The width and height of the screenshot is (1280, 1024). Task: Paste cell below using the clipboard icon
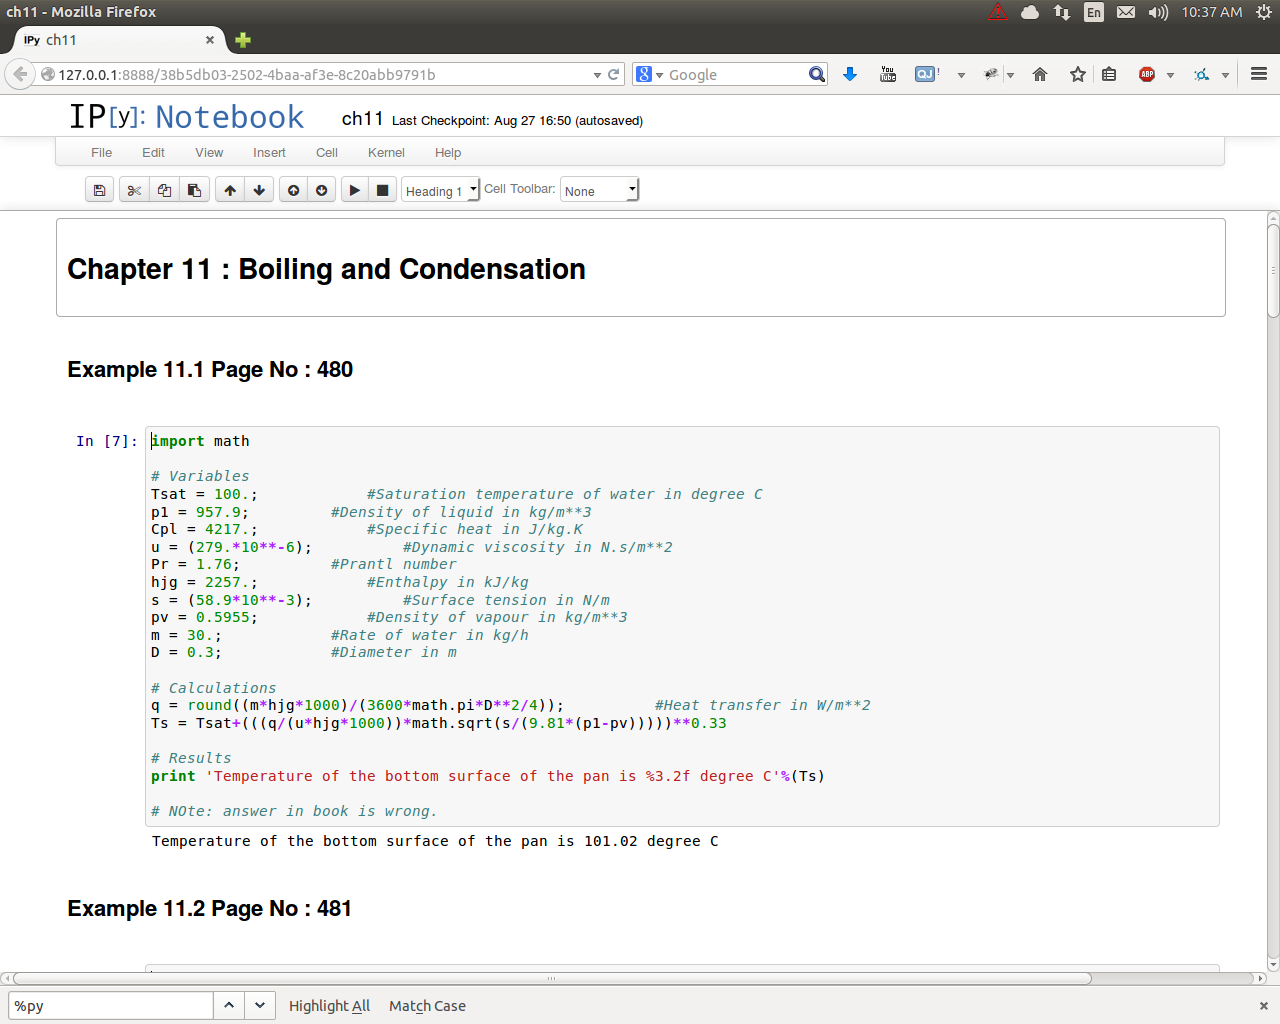pyautogui.click(x=194, y=190)
